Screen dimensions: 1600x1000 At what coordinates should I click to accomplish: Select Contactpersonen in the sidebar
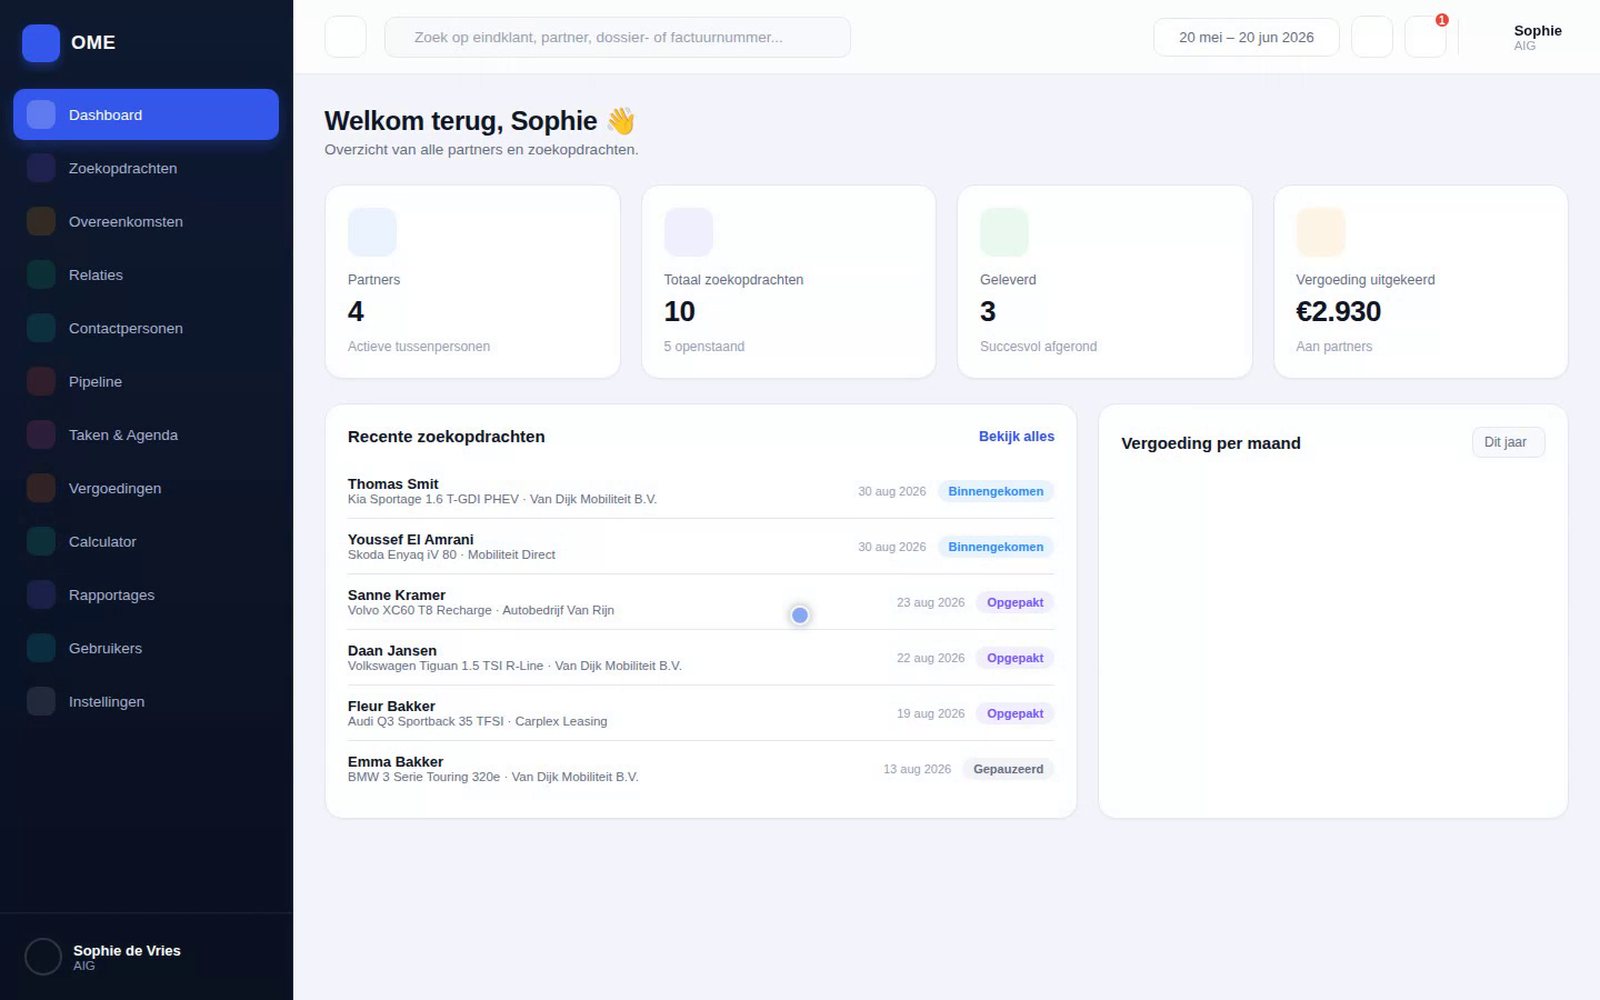point(146,328)
